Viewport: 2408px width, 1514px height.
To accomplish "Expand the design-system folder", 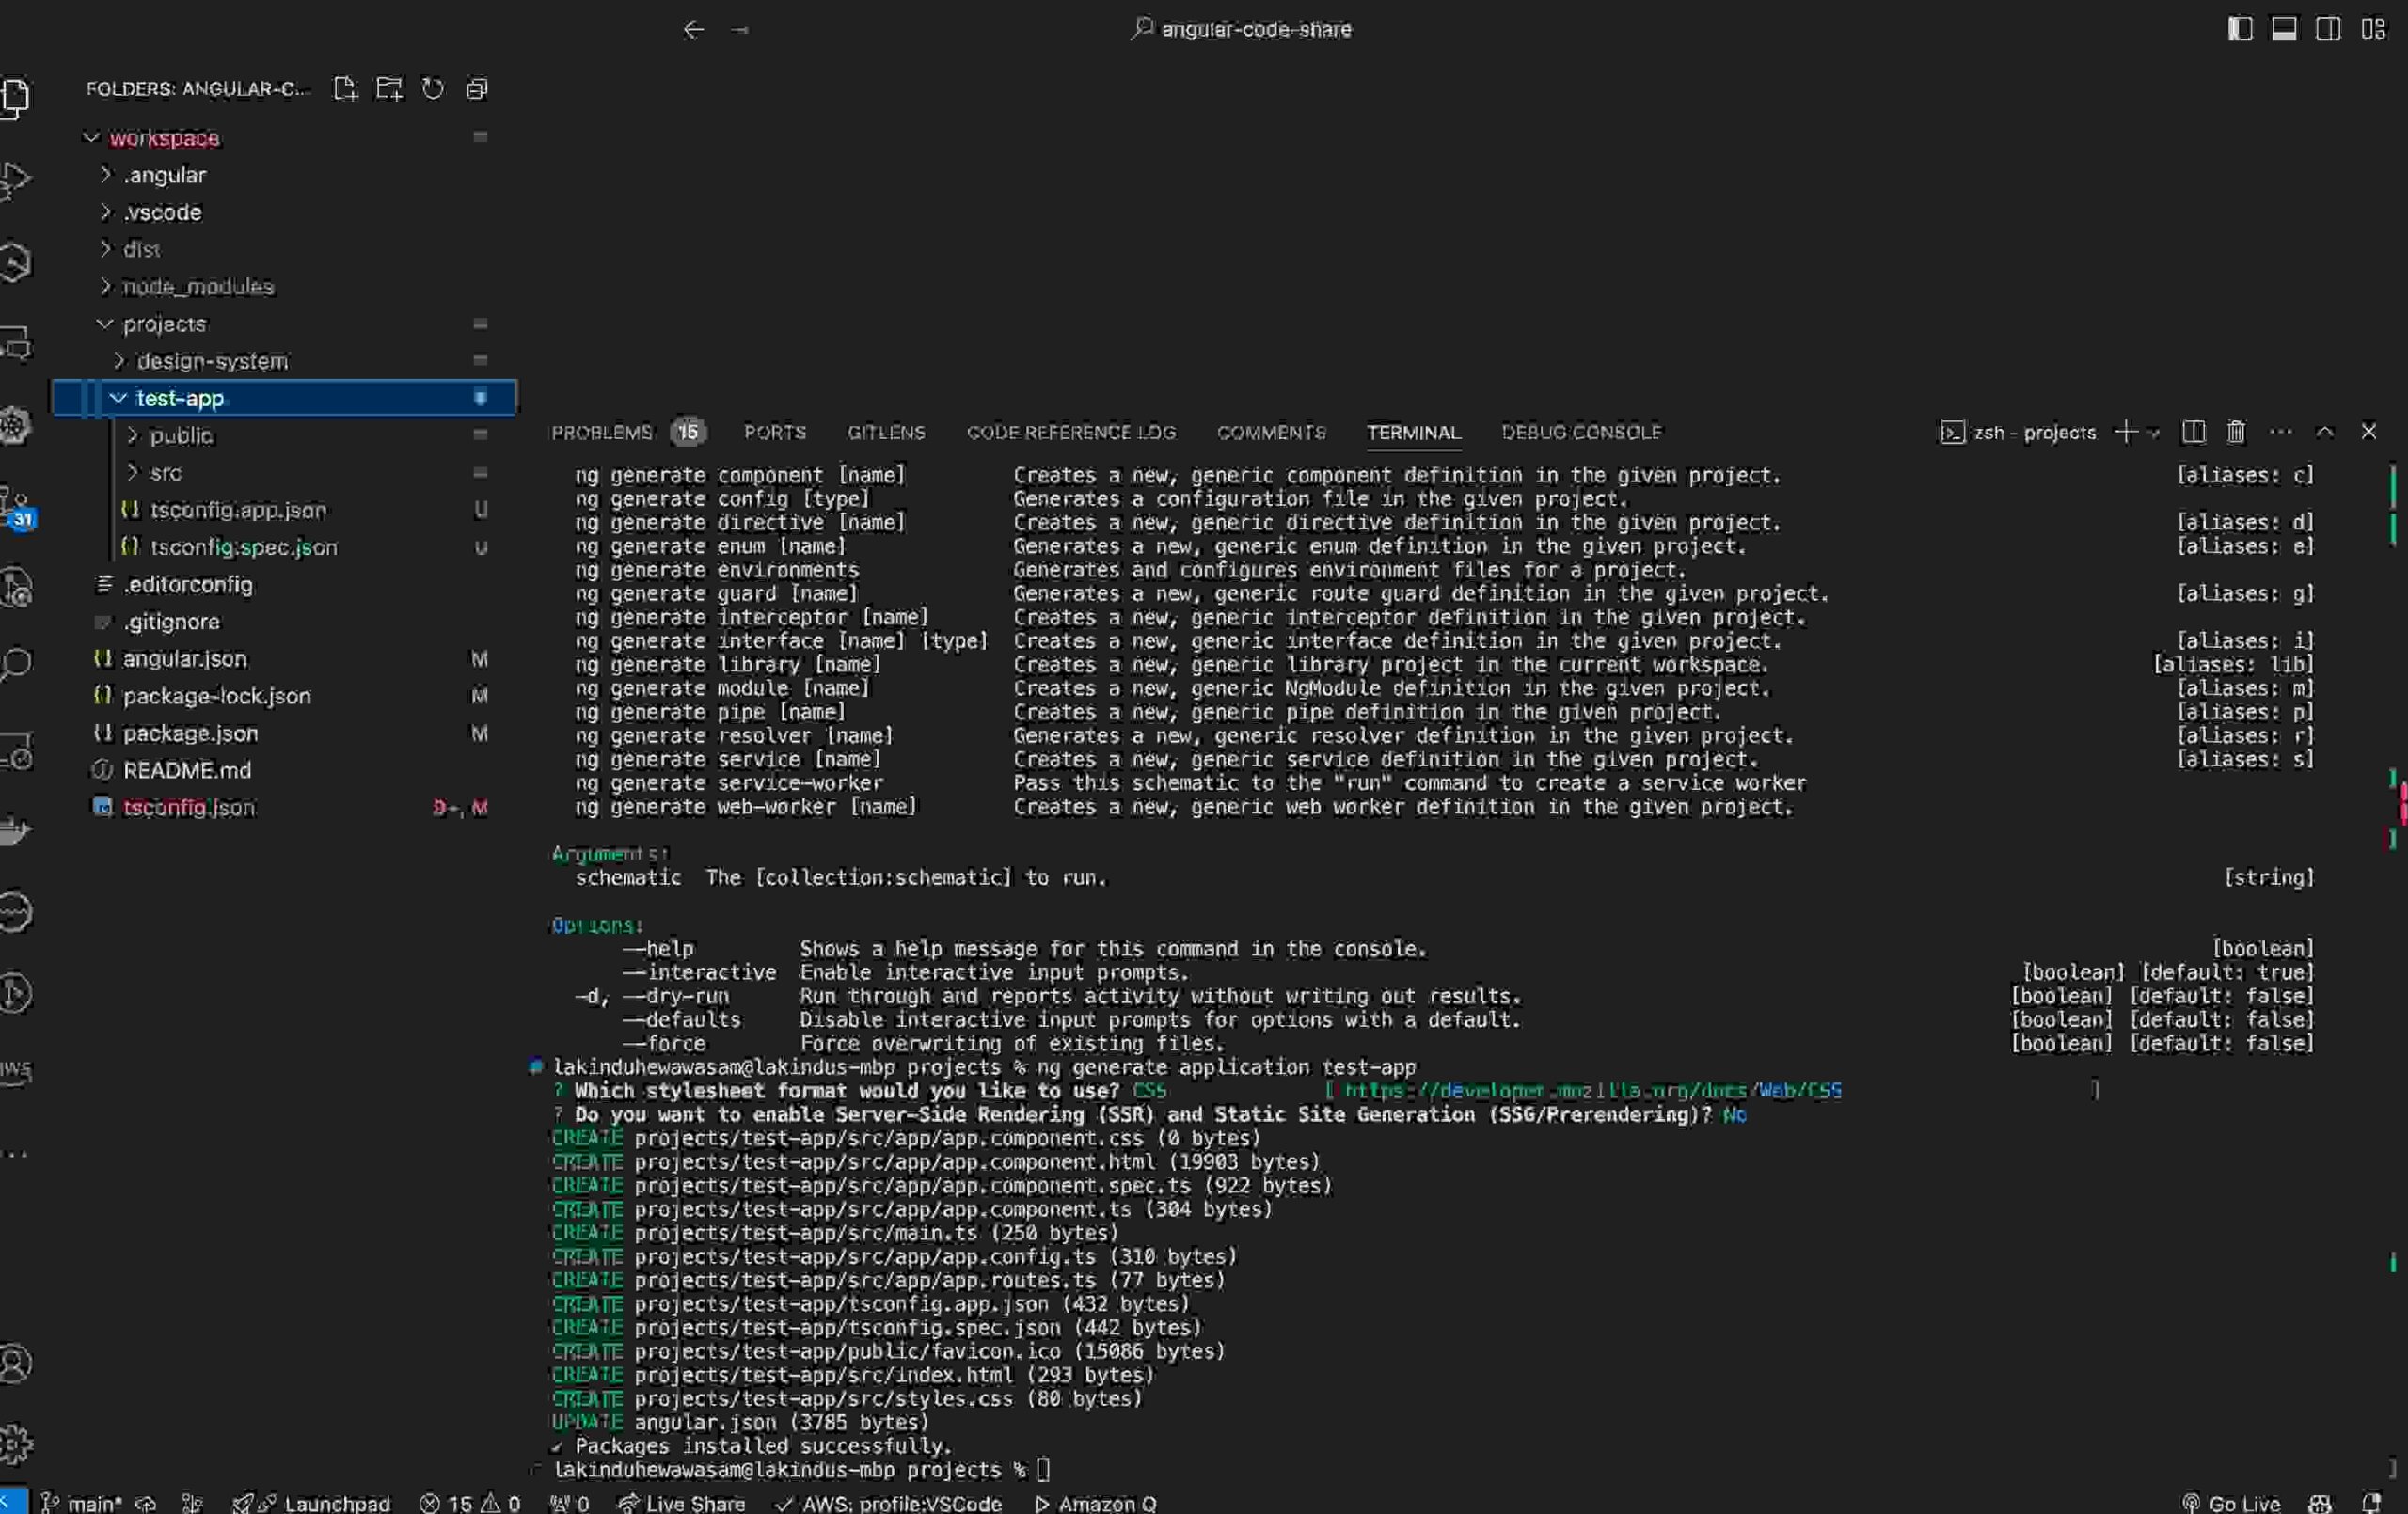I will 211,361.
